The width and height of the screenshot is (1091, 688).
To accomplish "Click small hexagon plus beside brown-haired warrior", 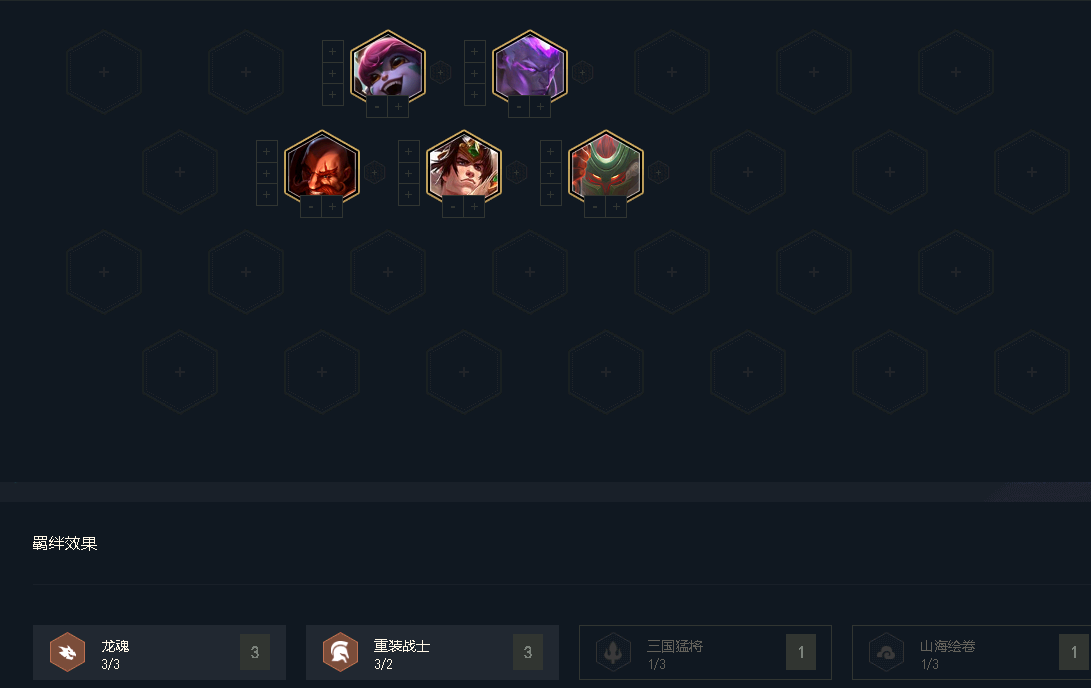I will (516, 173).
